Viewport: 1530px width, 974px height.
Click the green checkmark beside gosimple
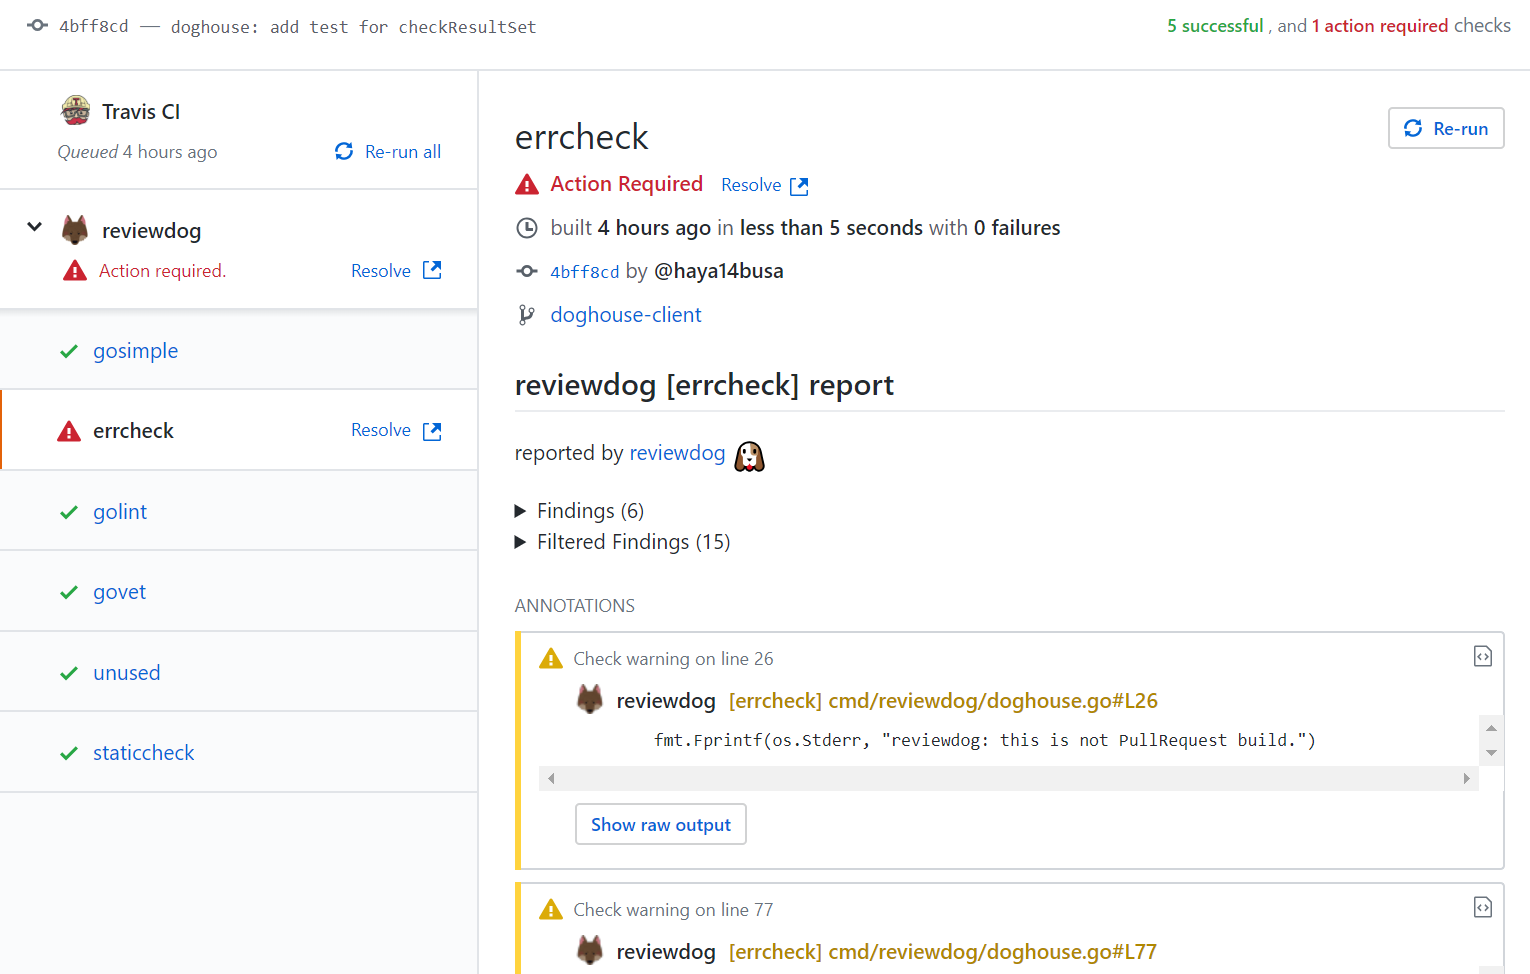click(69, 350)
